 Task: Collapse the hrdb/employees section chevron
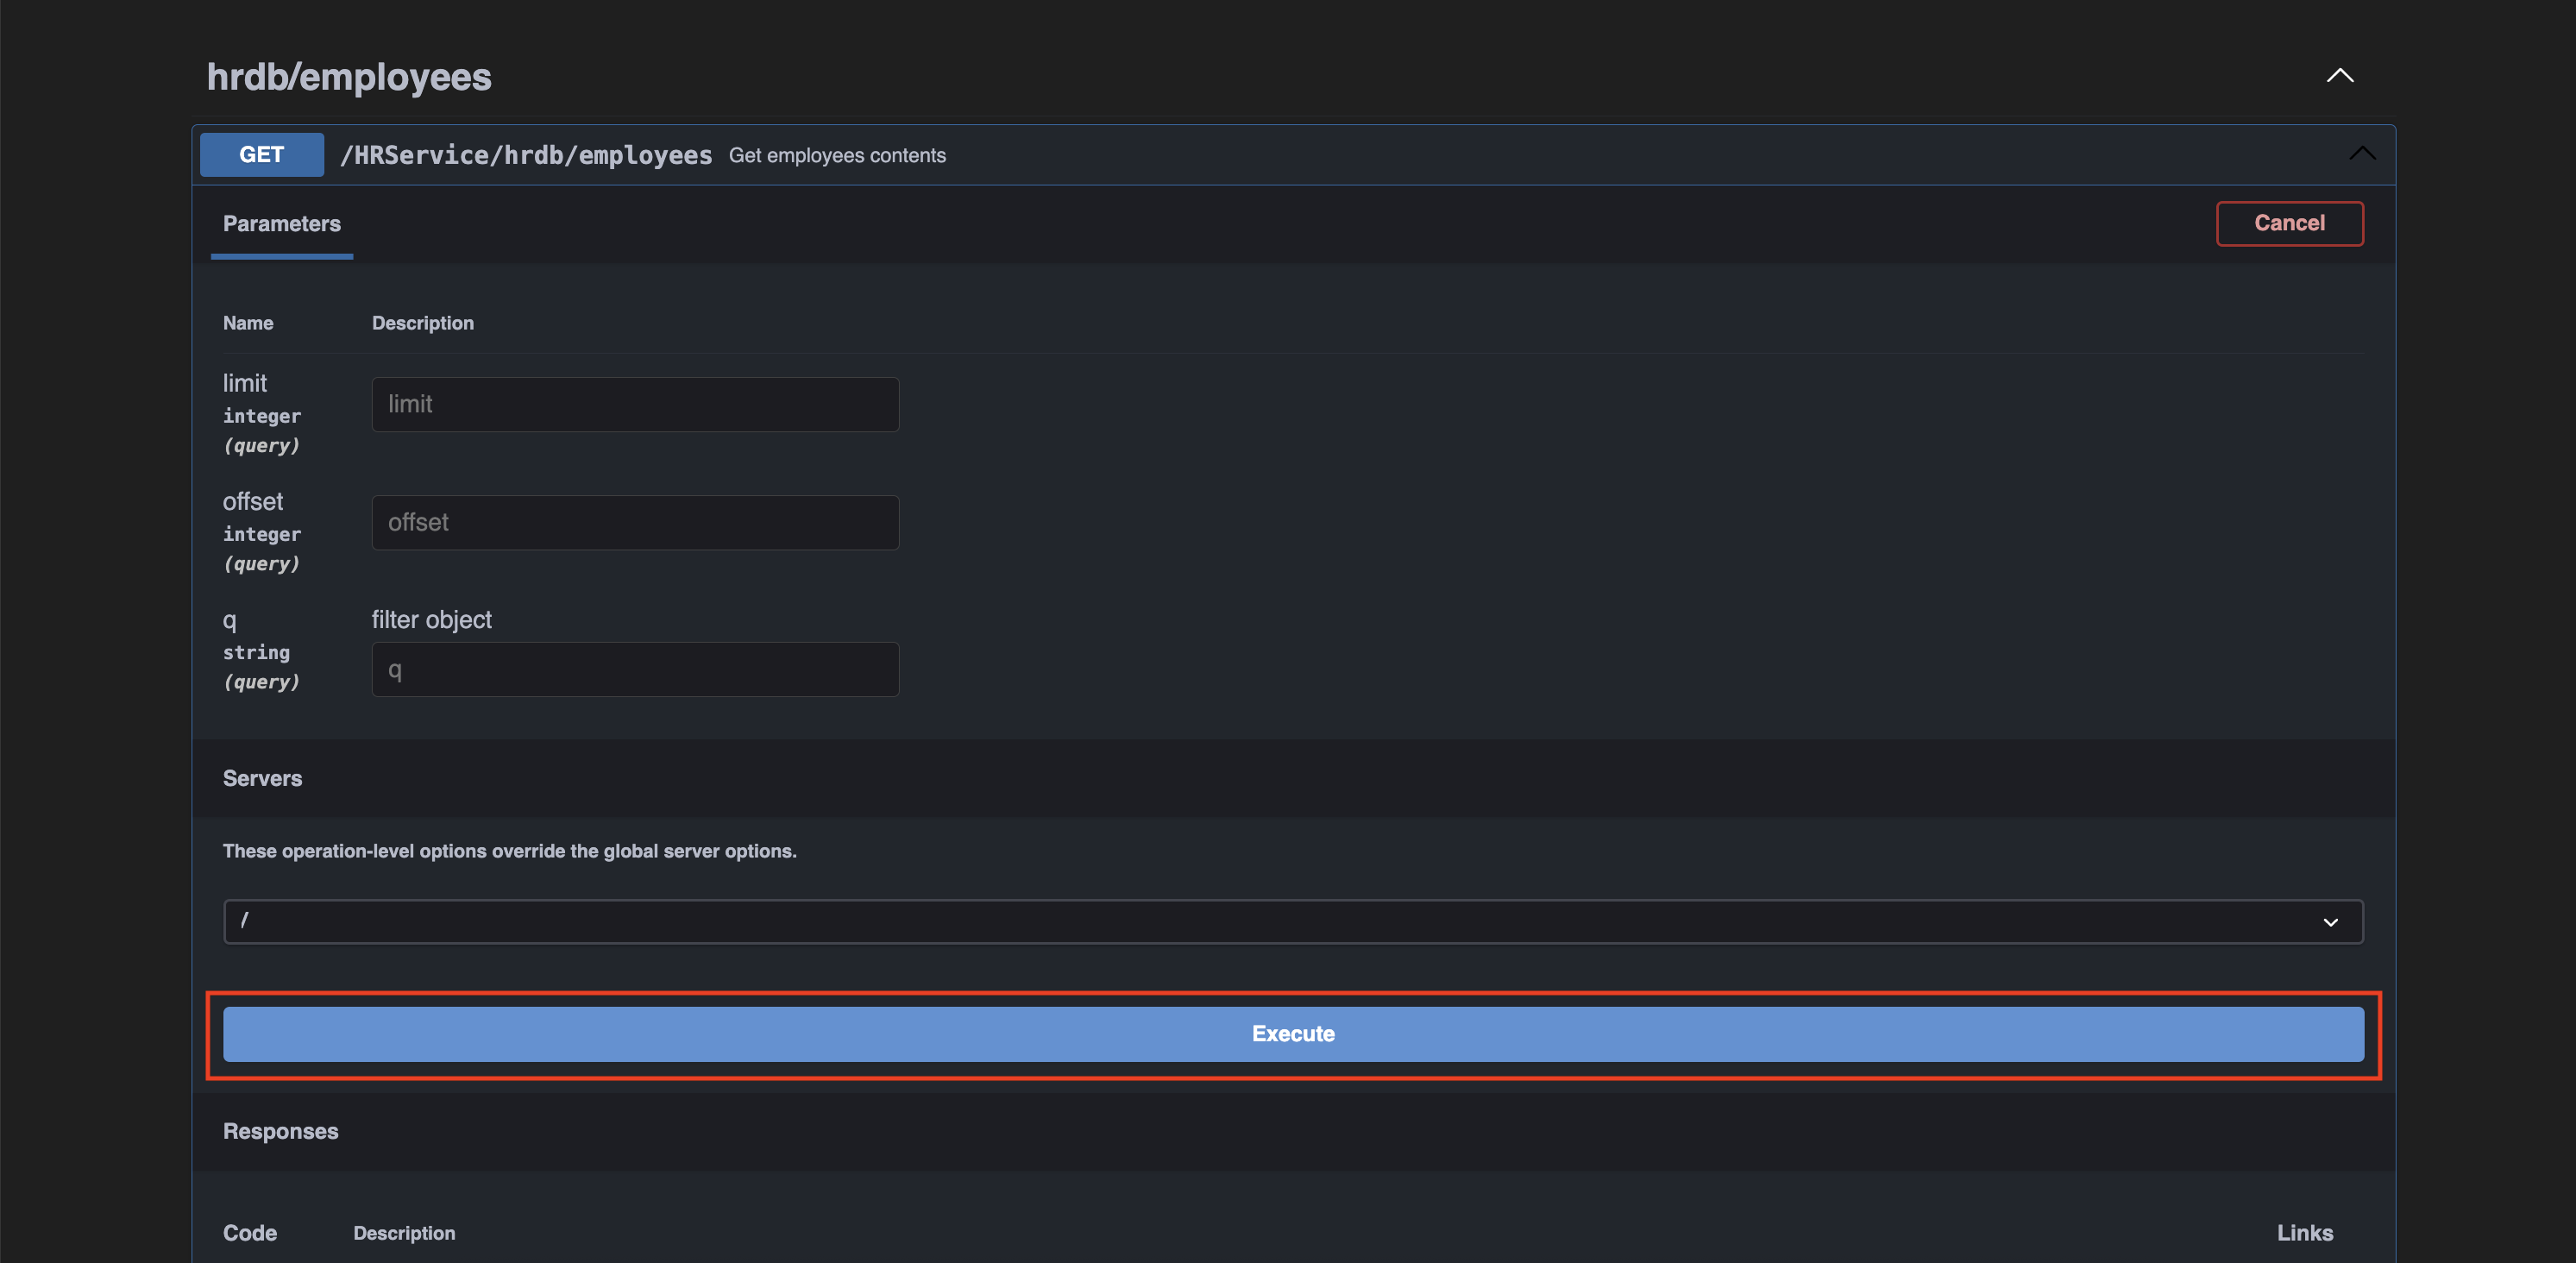tap(2339, 76)
